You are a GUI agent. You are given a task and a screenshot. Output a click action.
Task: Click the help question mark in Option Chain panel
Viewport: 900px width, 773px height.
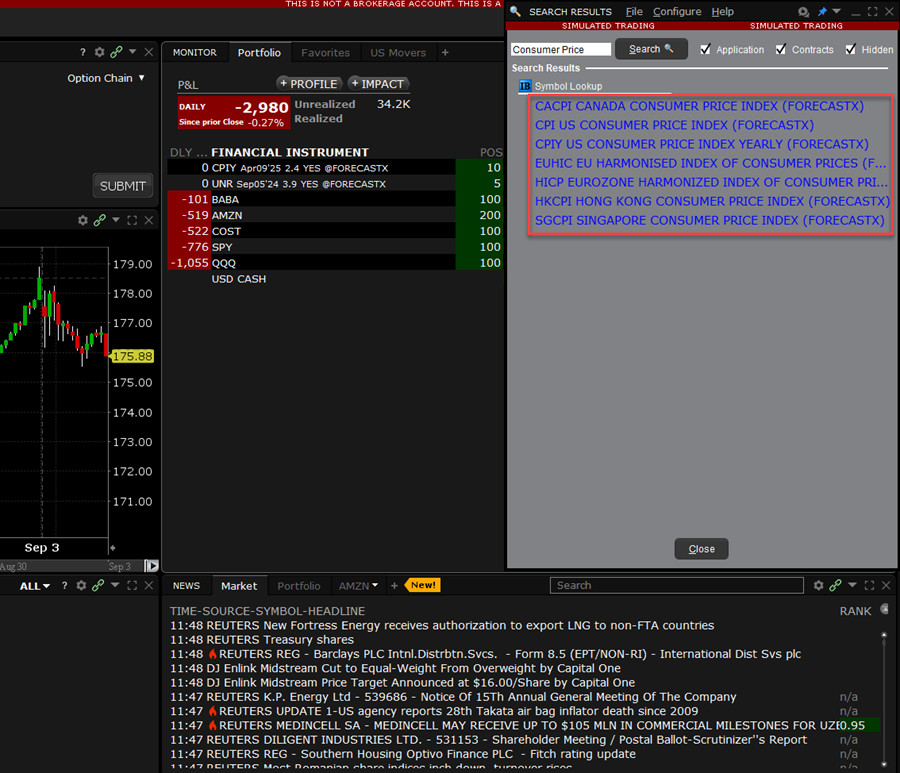(83, 52)
